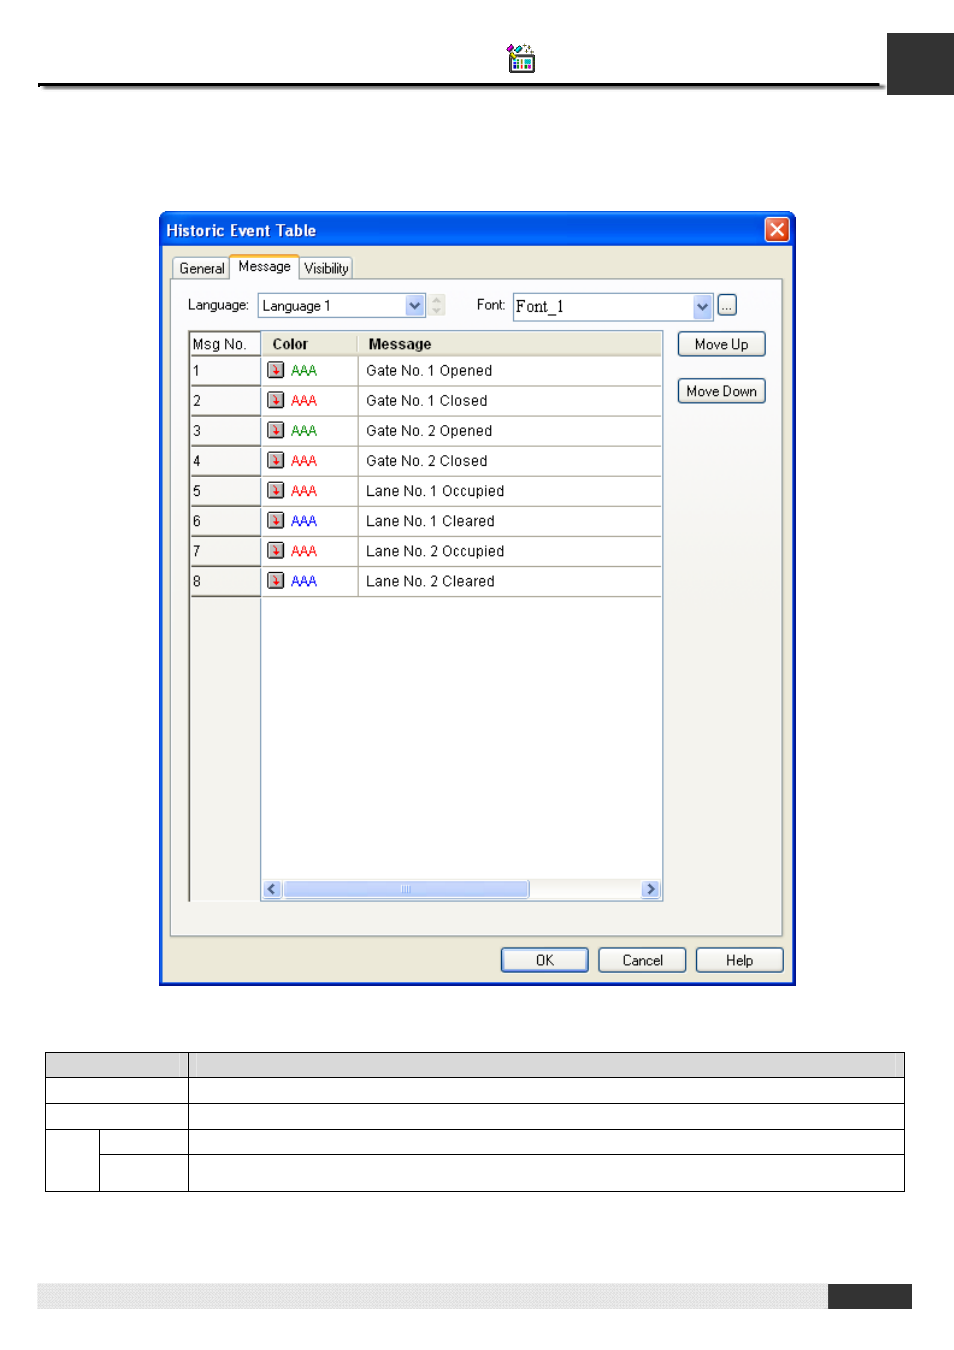Select message text 'Gate No. 2 Closed'
The image size is (954, 1350).
(x=427, y=461)
